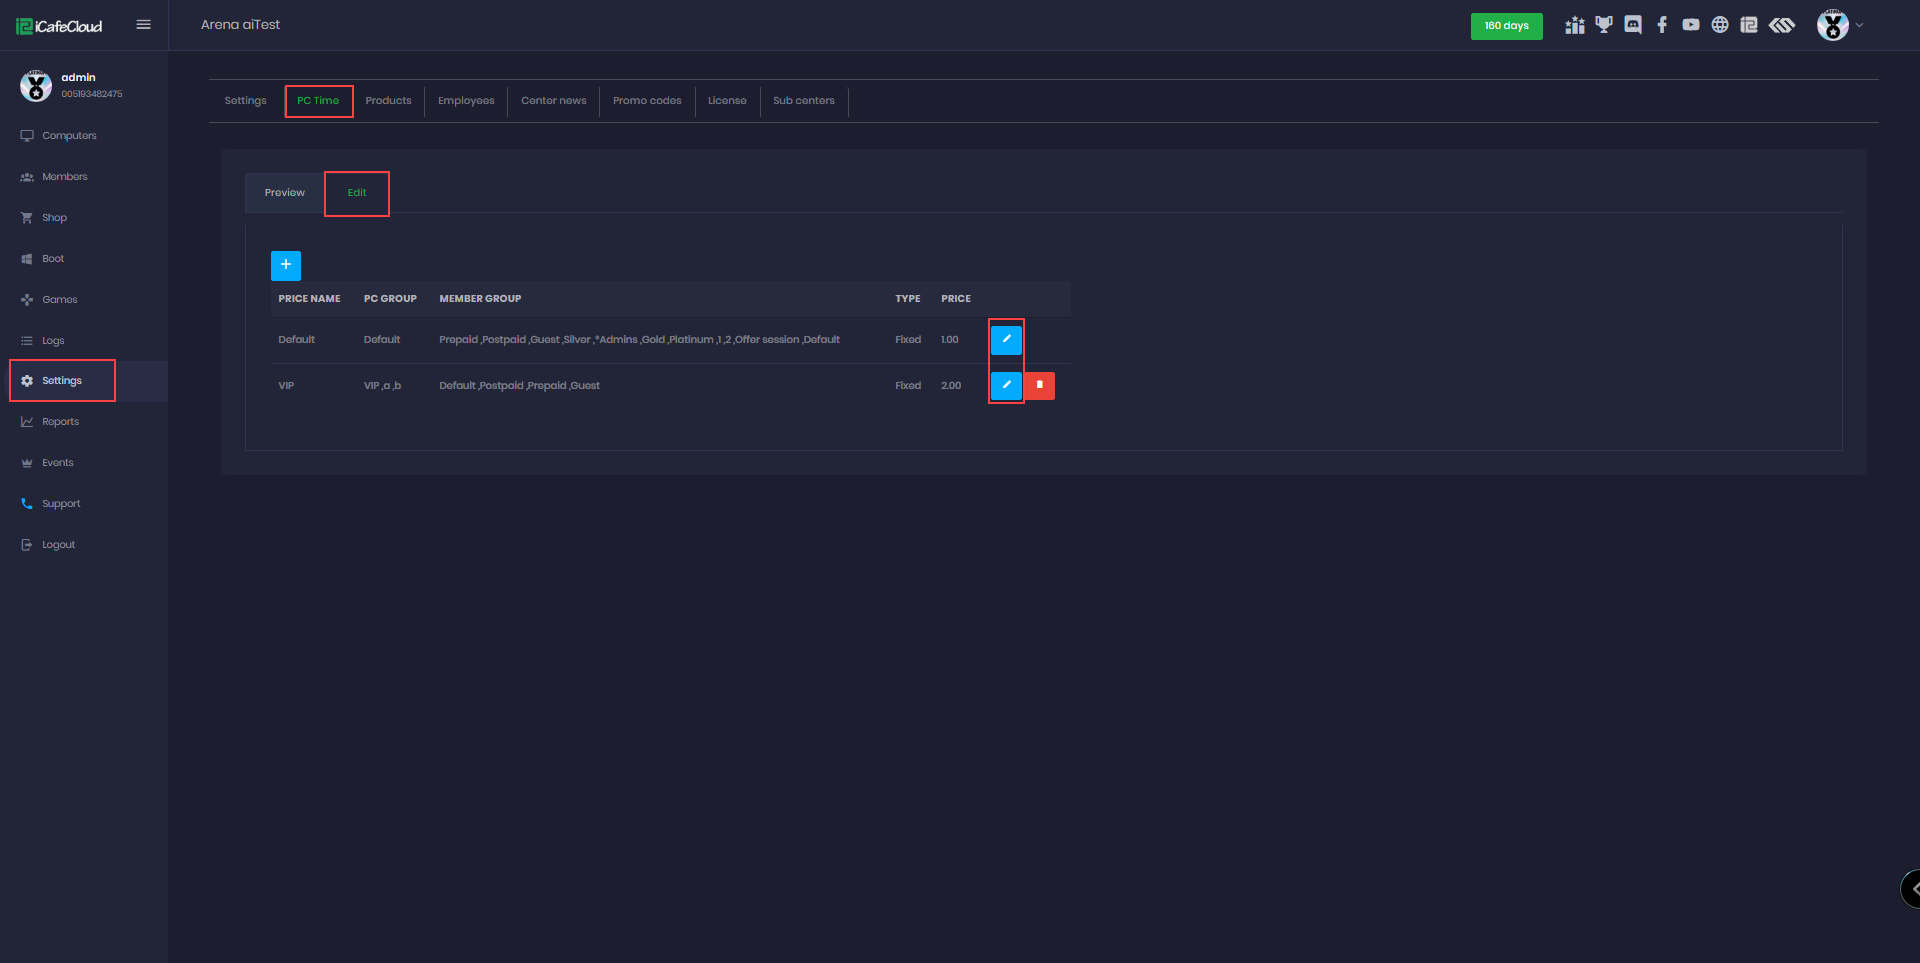Click the 160 days license button

pyautogui.click(x=1506, y=26)
